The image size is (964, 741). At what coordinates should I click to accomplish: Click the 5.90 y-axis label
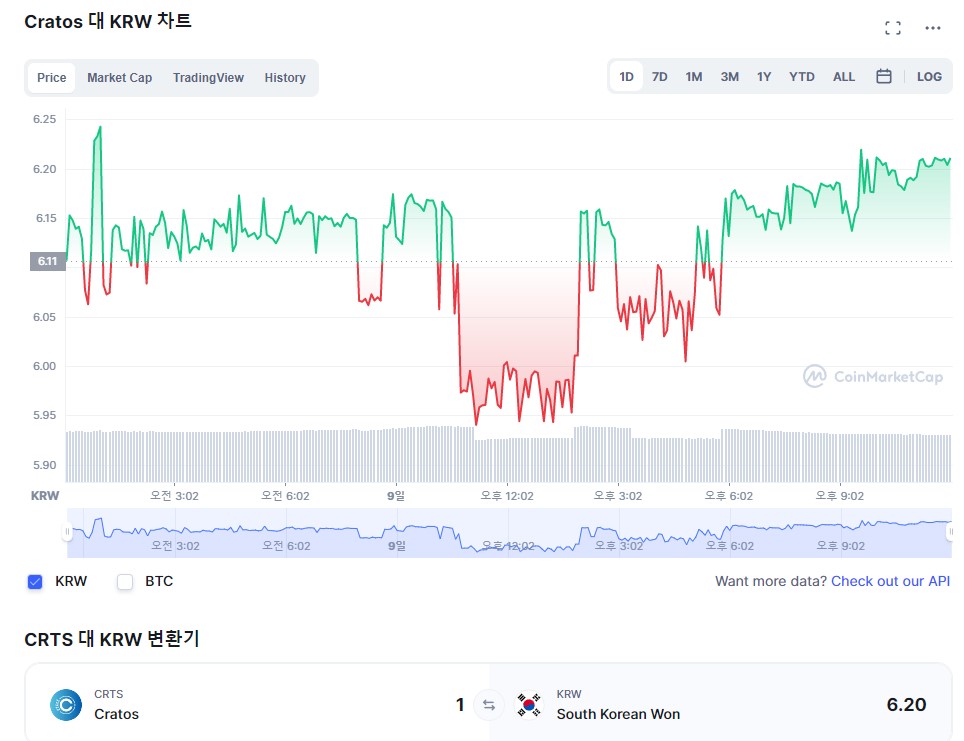pyautogui.click(x=44, y=465)
